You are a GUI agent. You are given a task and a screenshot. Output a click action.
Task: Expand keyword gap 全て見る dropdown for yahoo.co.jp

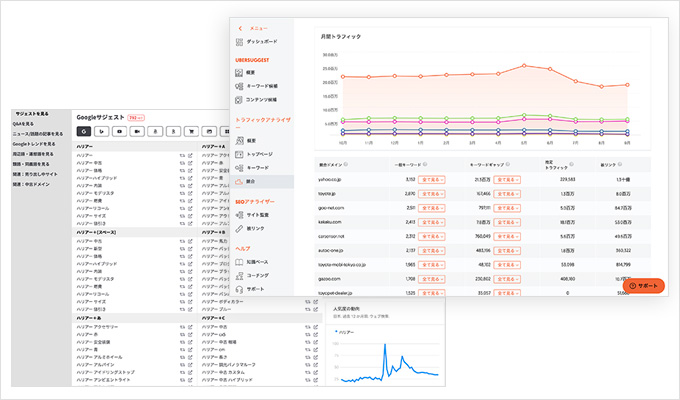[507, 180]
